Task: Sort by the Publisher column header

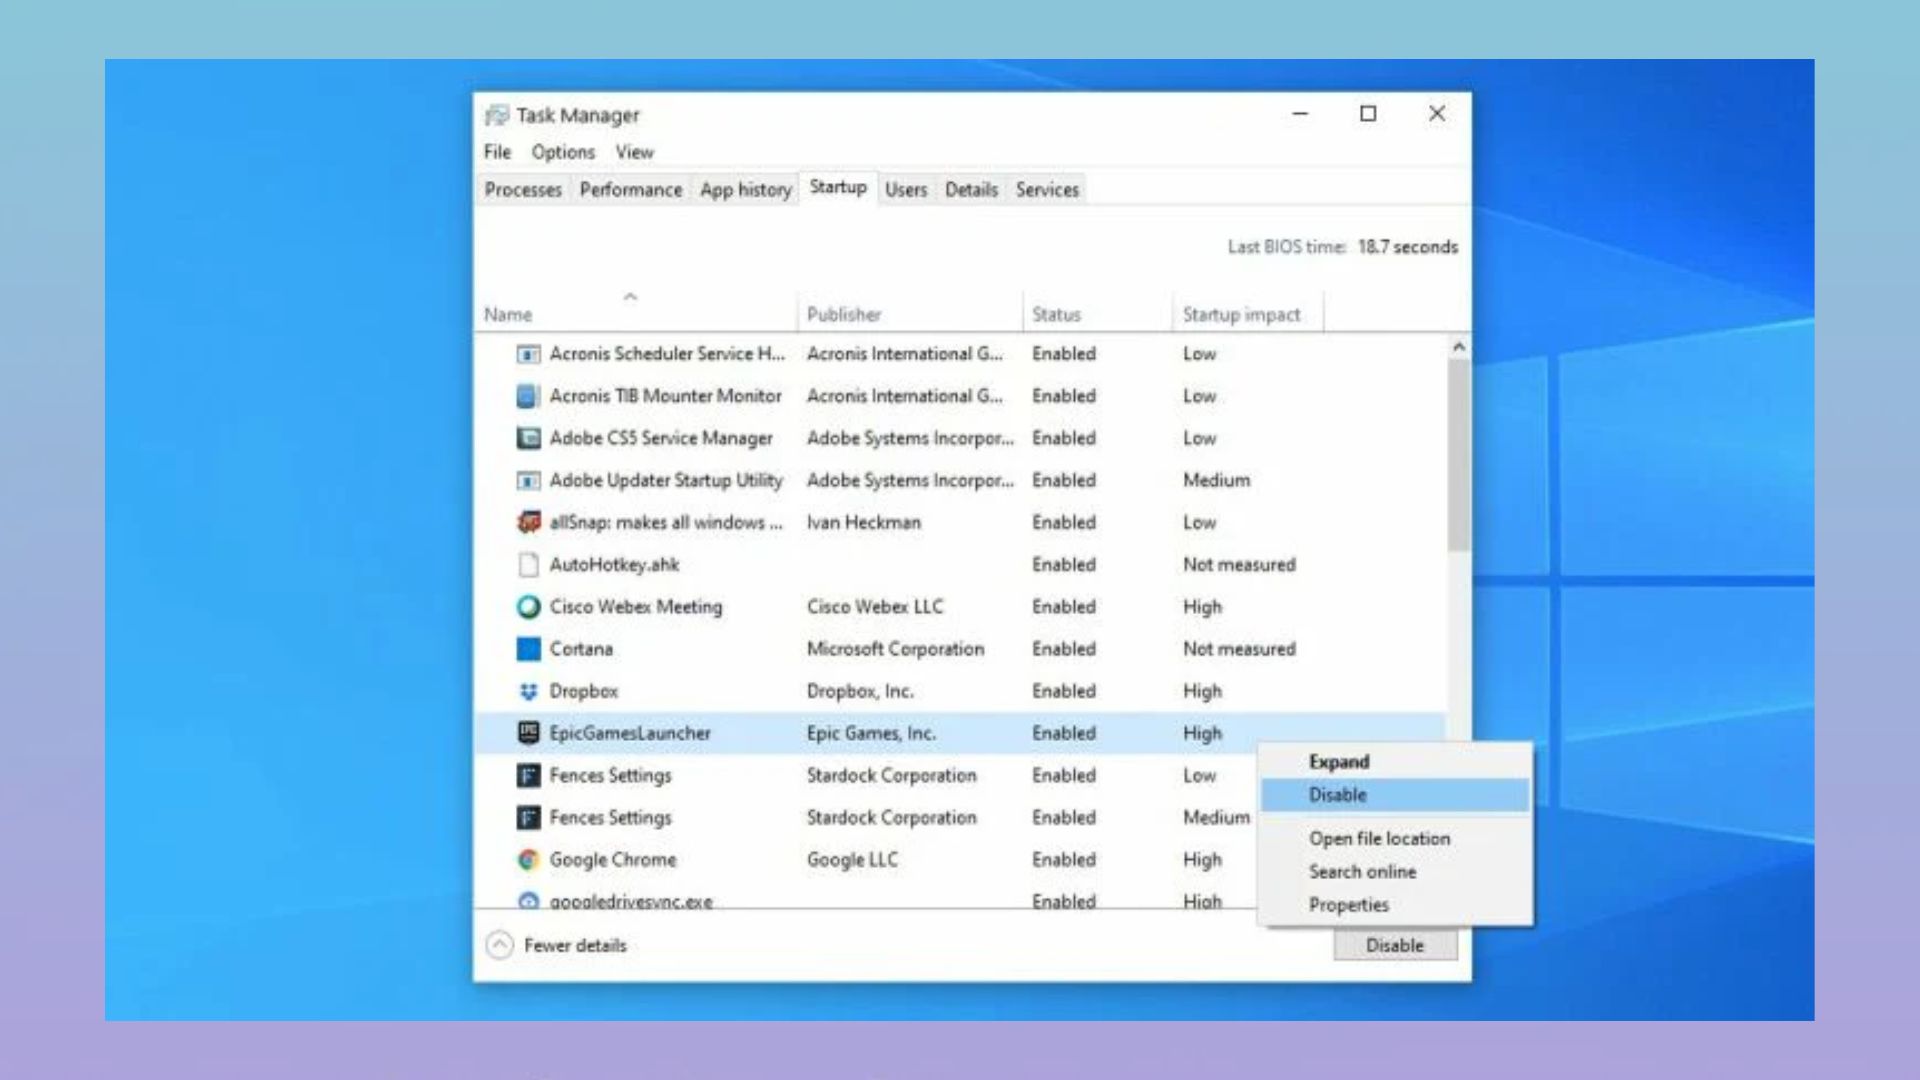Action: click(x=844, y=314)
